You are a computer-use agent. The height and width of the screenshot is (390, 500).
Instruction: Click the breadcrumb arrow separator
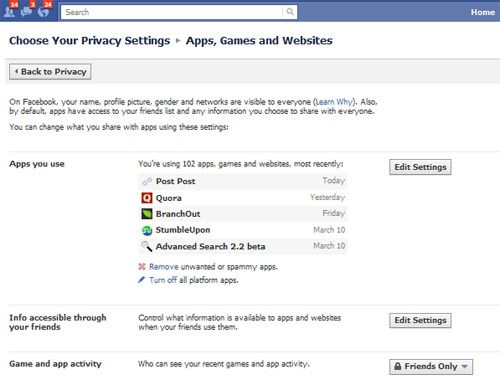coord(178,41)
